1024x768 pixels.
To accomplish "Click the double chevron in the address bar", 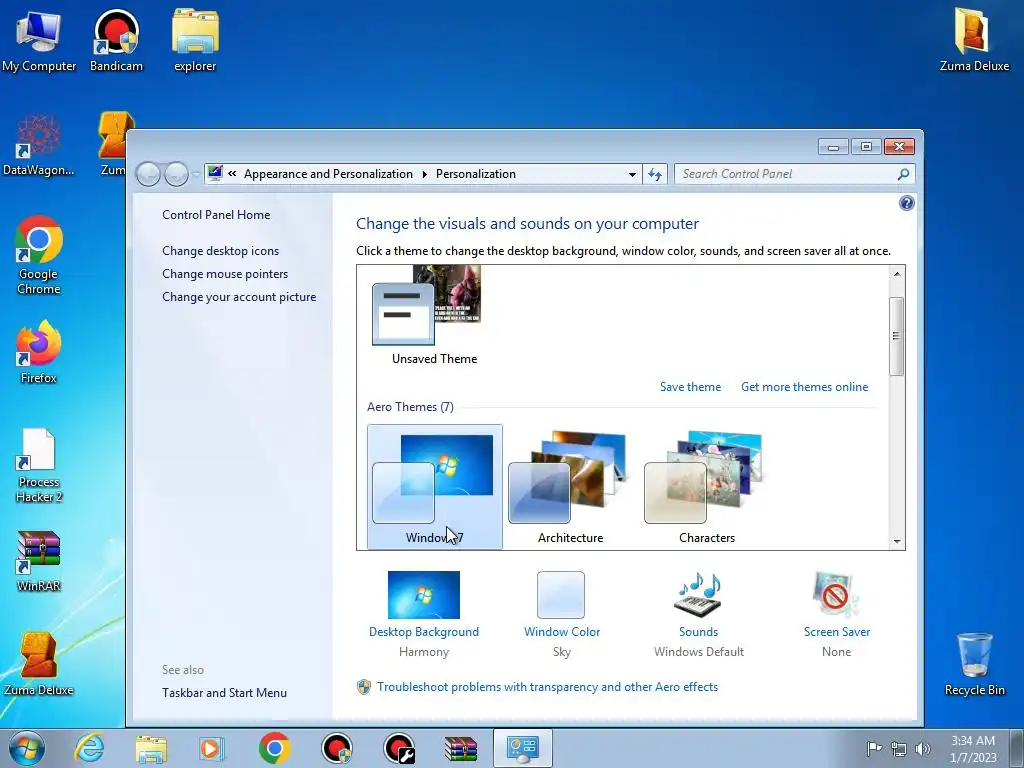I will click(232, 174).
